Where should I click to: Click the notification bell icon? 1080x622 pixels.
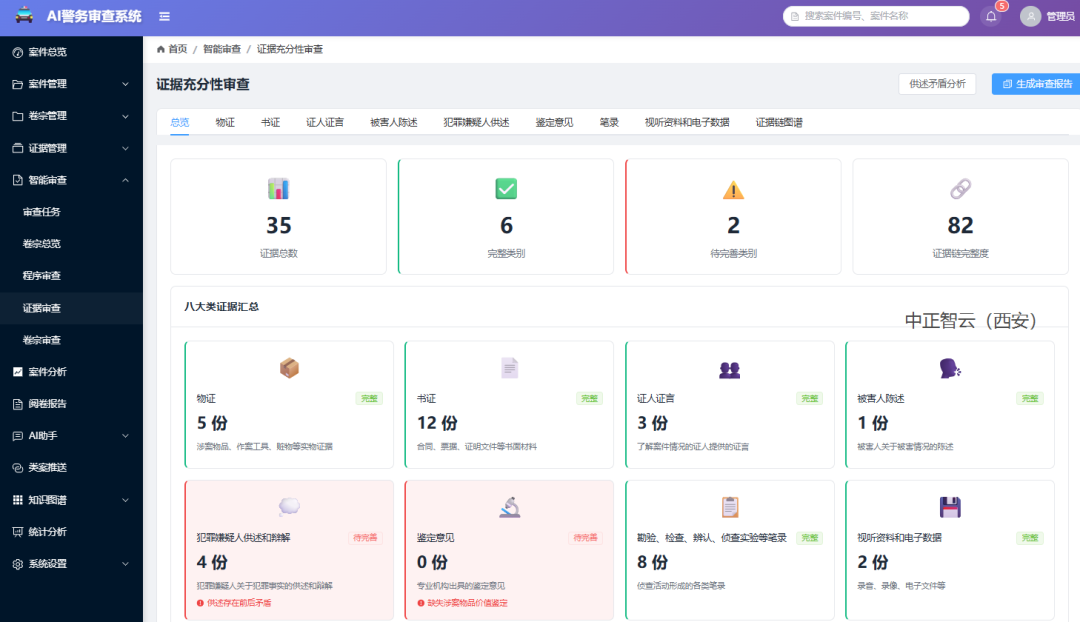coord(991,17)
